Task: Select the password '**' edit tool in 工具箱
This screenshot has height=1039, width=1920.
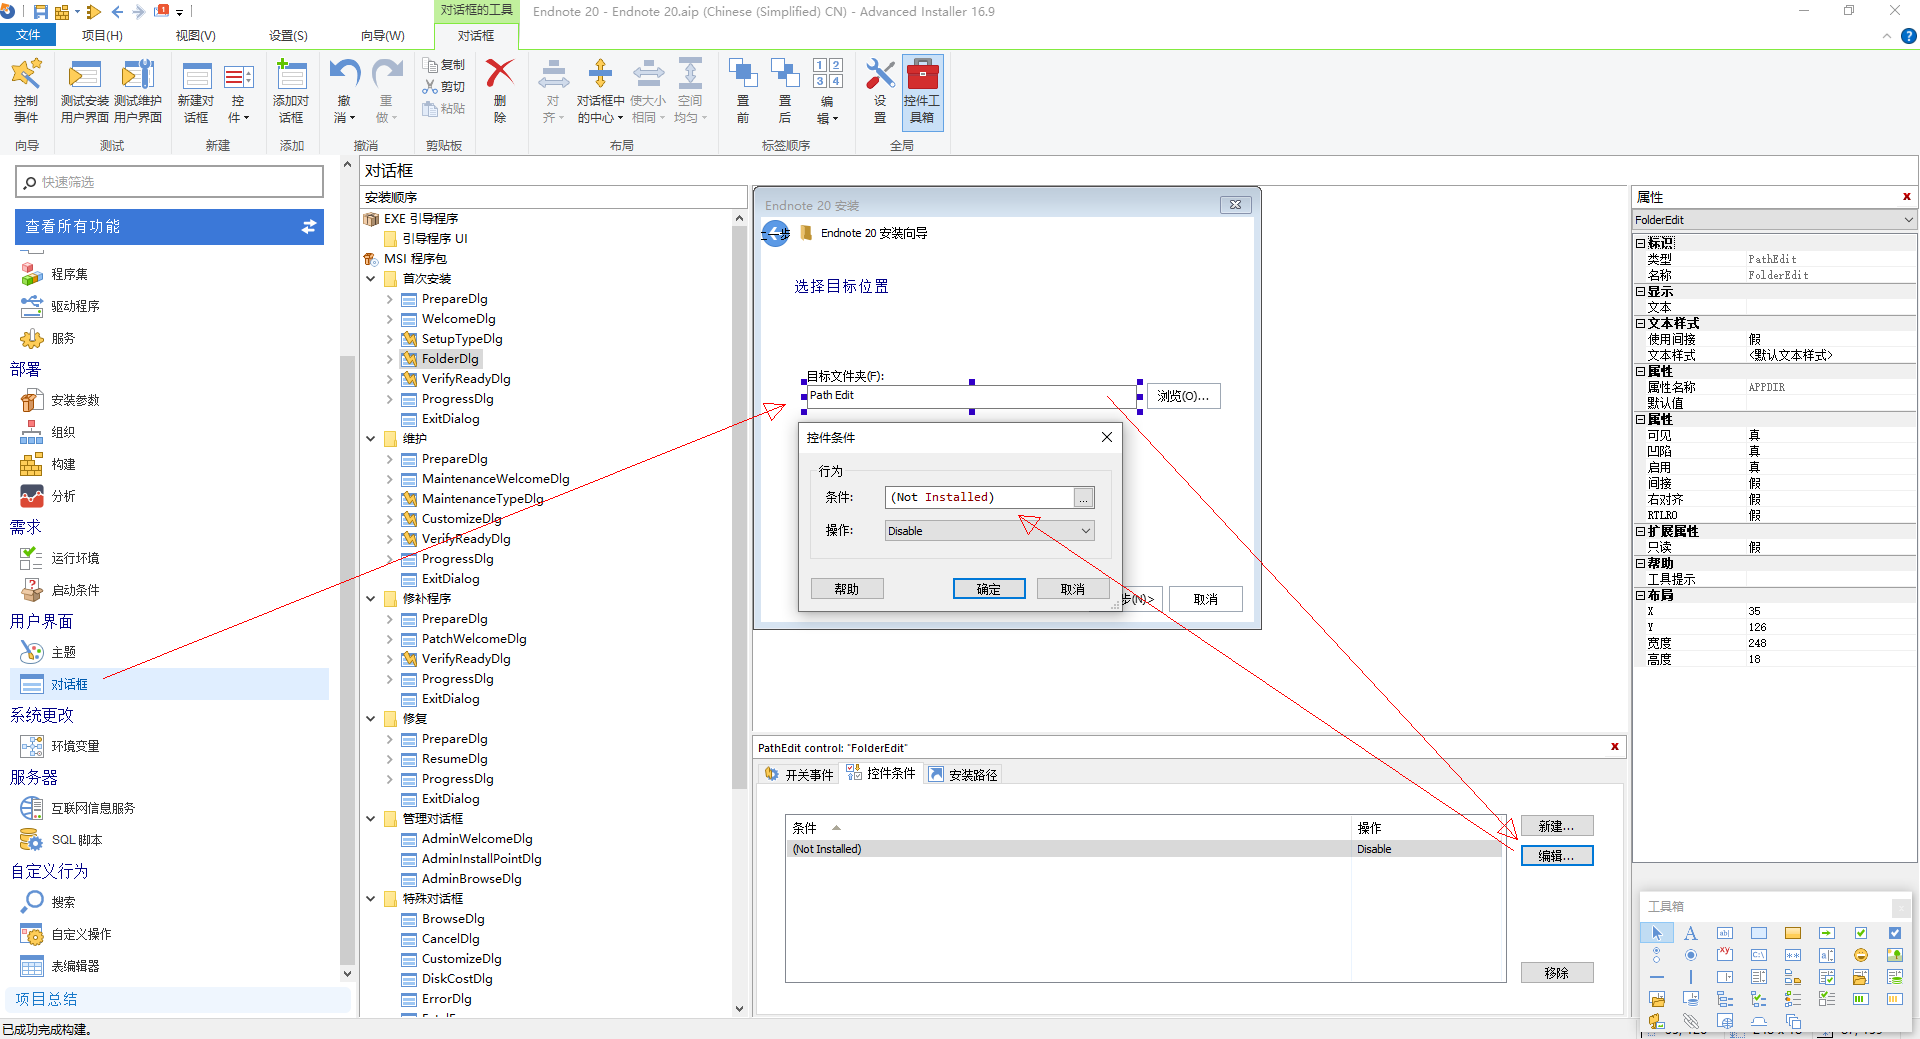Action: pos(1793,955)
